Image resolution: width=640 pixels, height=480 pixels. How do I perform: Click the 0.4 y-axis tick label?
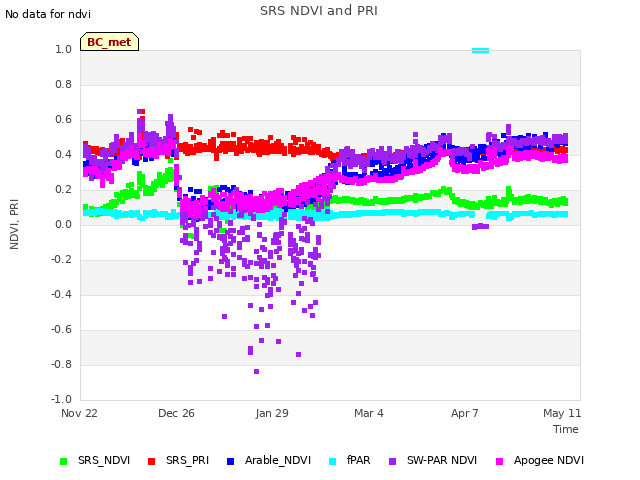pyautogui.click(x=63, y=155)
